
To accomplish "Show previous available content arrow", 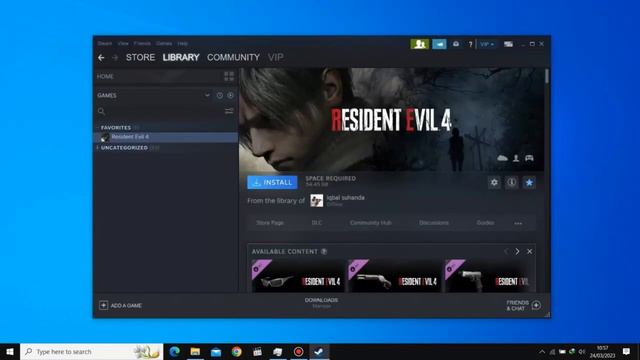I will (507, 251).
